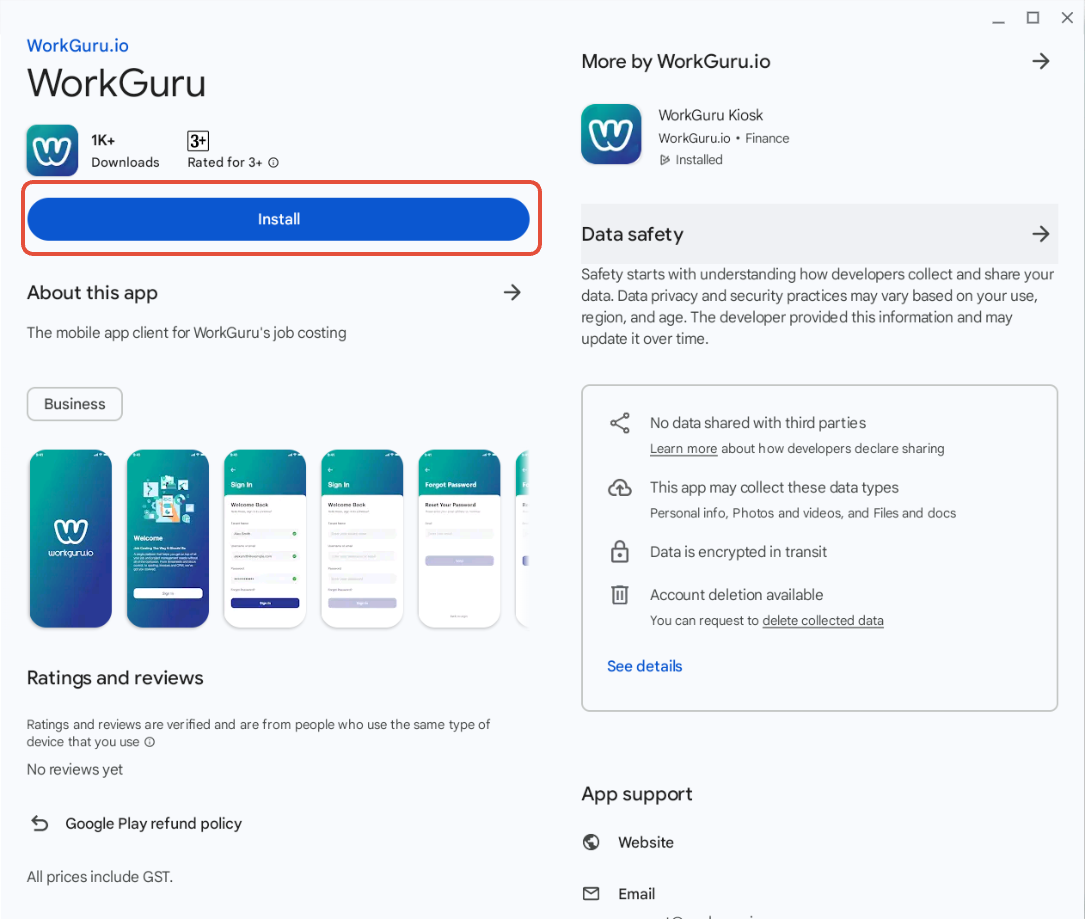The height and width of the screenshot is (919, 1085).
Task: Click the share icon for data sharing
Action: coord(619,423)
